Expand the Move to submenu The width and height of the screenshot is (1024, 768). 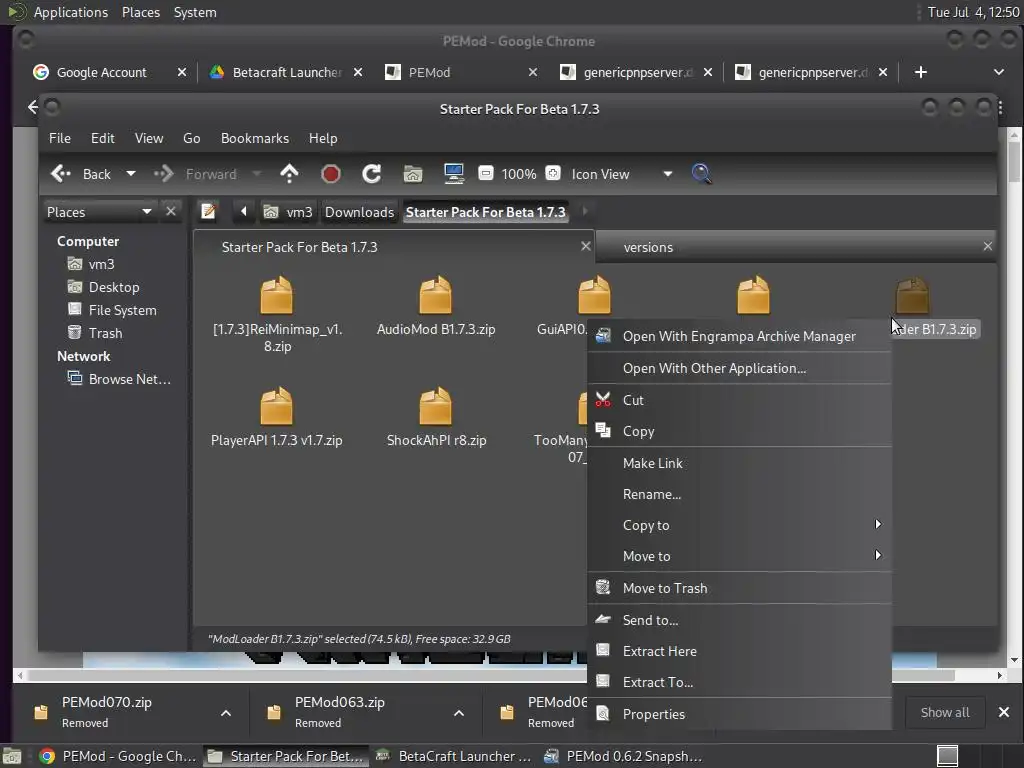(740, 556)
